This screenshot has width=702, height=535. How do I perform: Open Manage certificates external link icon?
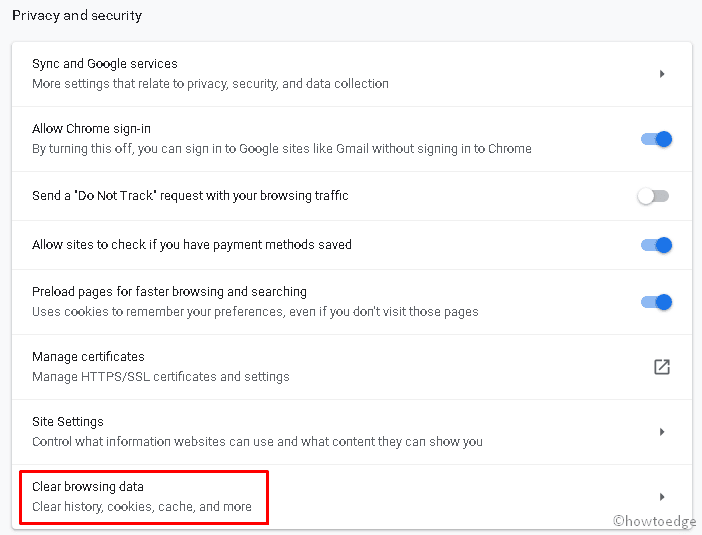tap(661, 367)
